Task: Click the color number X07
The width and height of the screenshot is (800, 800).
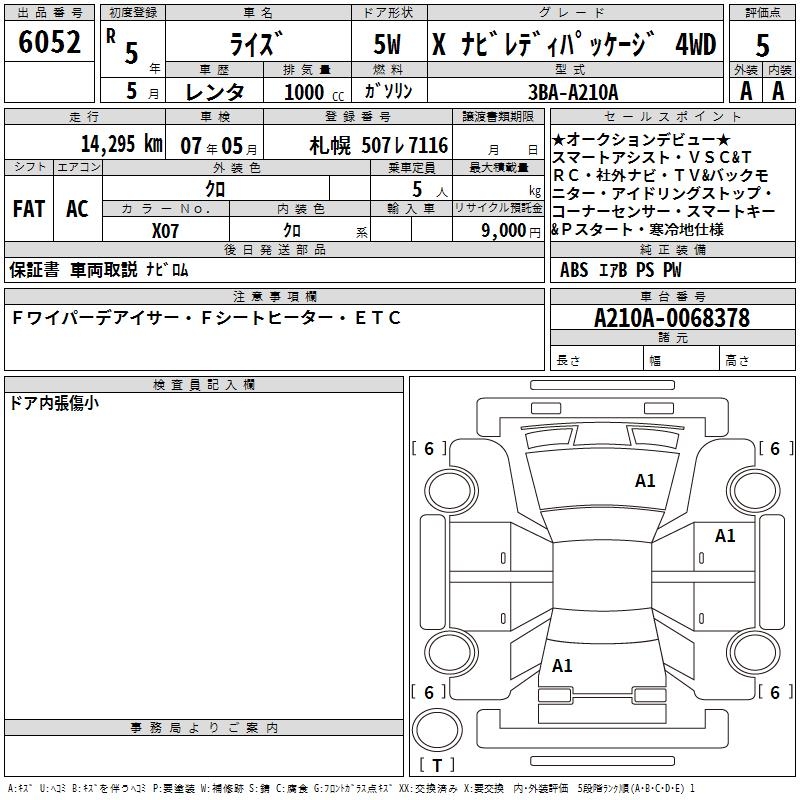Action: (x=165, y=230)
